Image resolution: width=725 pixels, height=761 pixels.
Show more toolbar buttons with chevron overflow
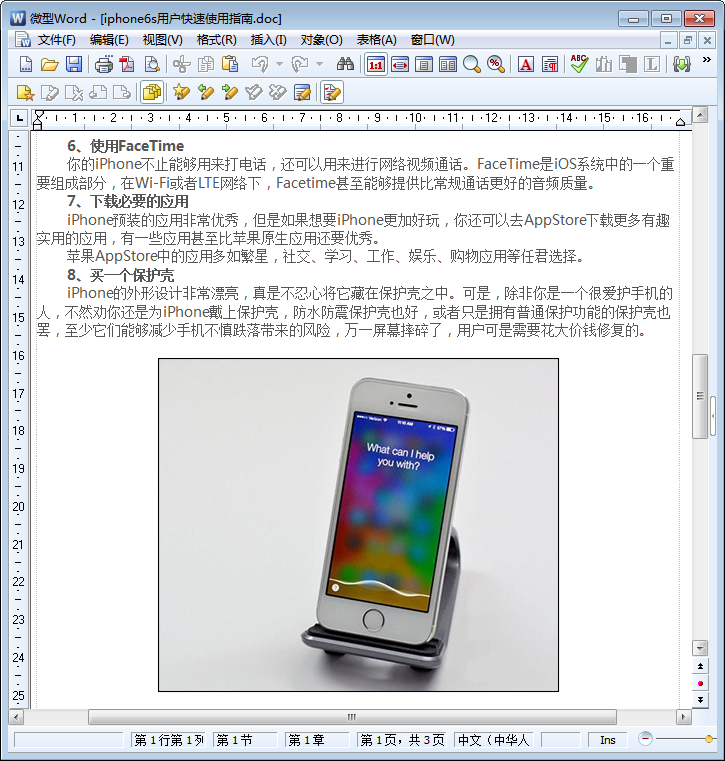tap(707, 60)
